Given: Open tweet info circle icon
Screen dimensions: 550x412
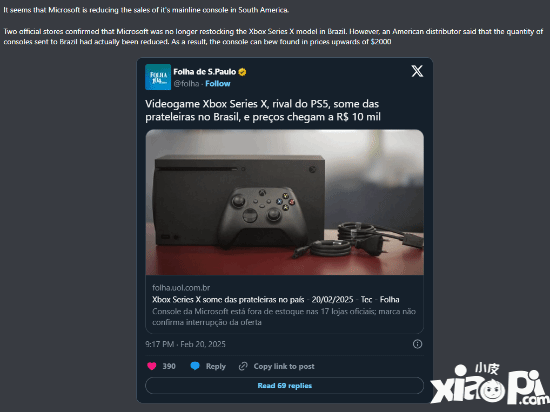Looking at the screenshot, I should click(417, 344).
